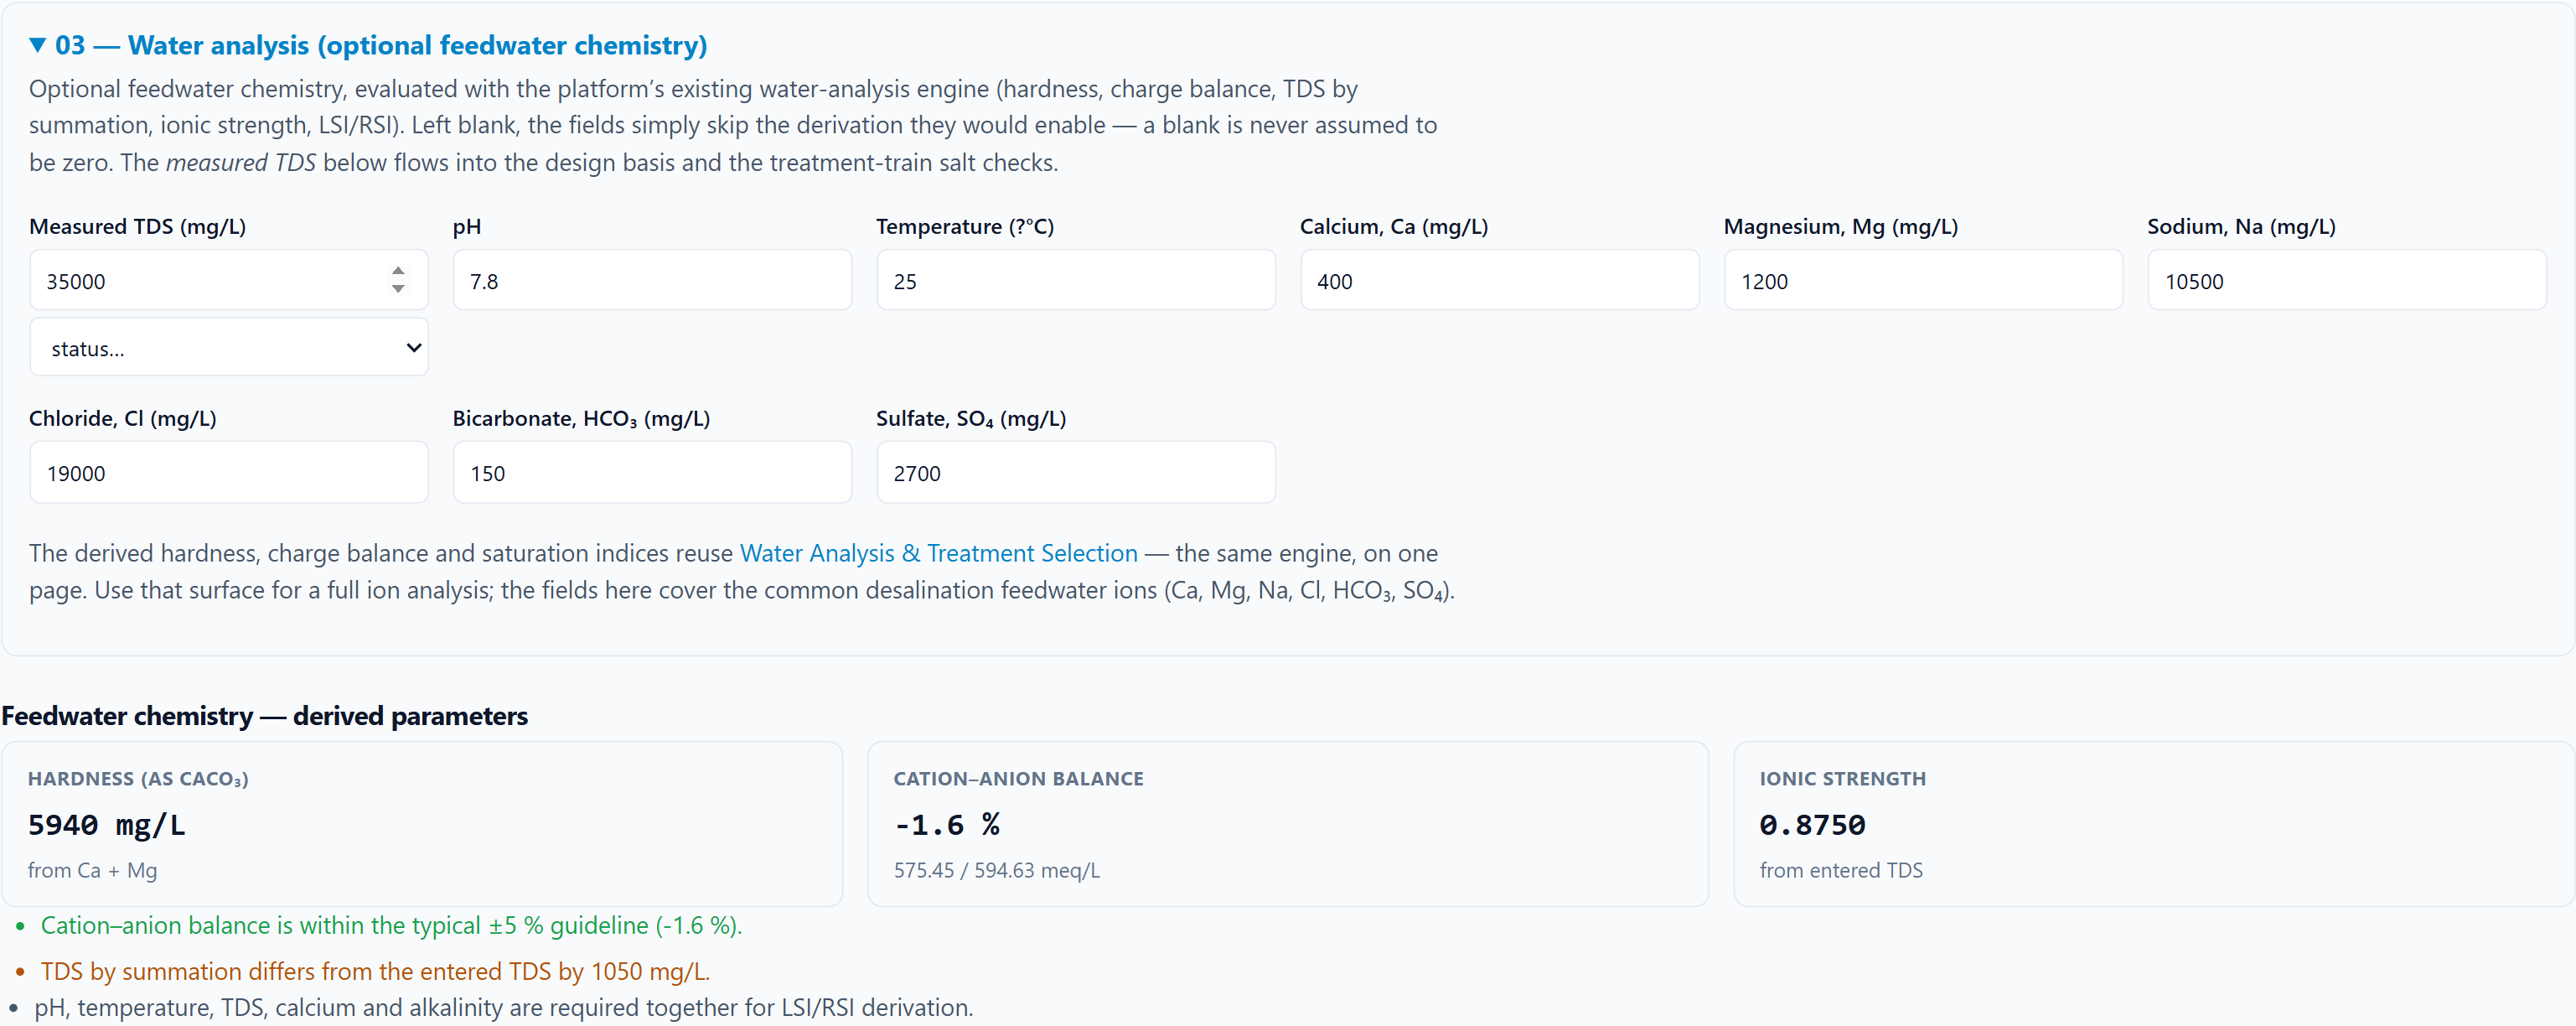Click the Temperature field showing 25
Screen dimensions: 2576x1026
1076,281
